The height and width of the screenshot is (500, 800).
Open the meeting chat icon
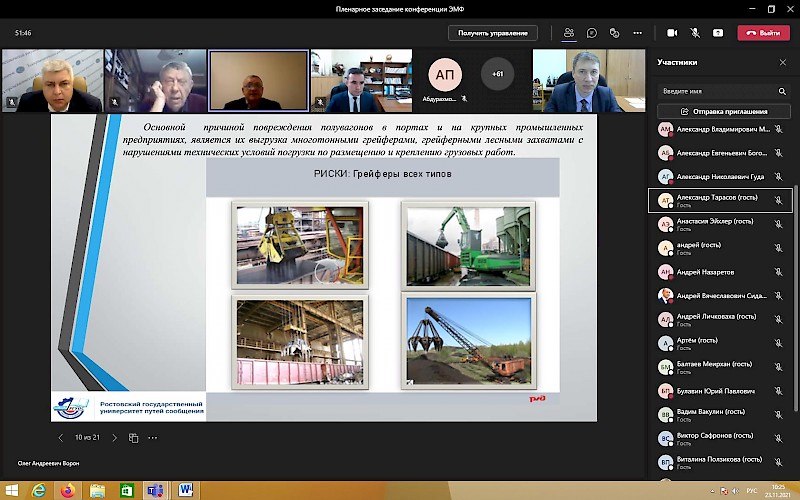[x=593, y=33]
